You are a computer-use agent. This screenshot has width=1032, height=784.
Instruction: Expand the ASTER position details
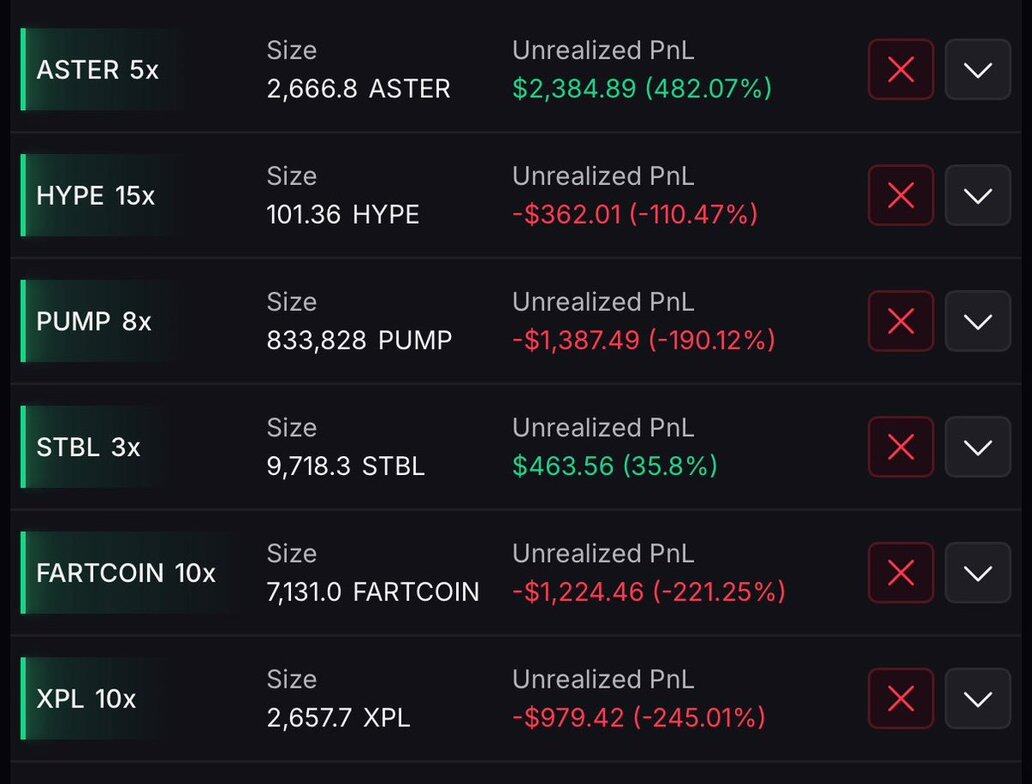coord(977,70)
